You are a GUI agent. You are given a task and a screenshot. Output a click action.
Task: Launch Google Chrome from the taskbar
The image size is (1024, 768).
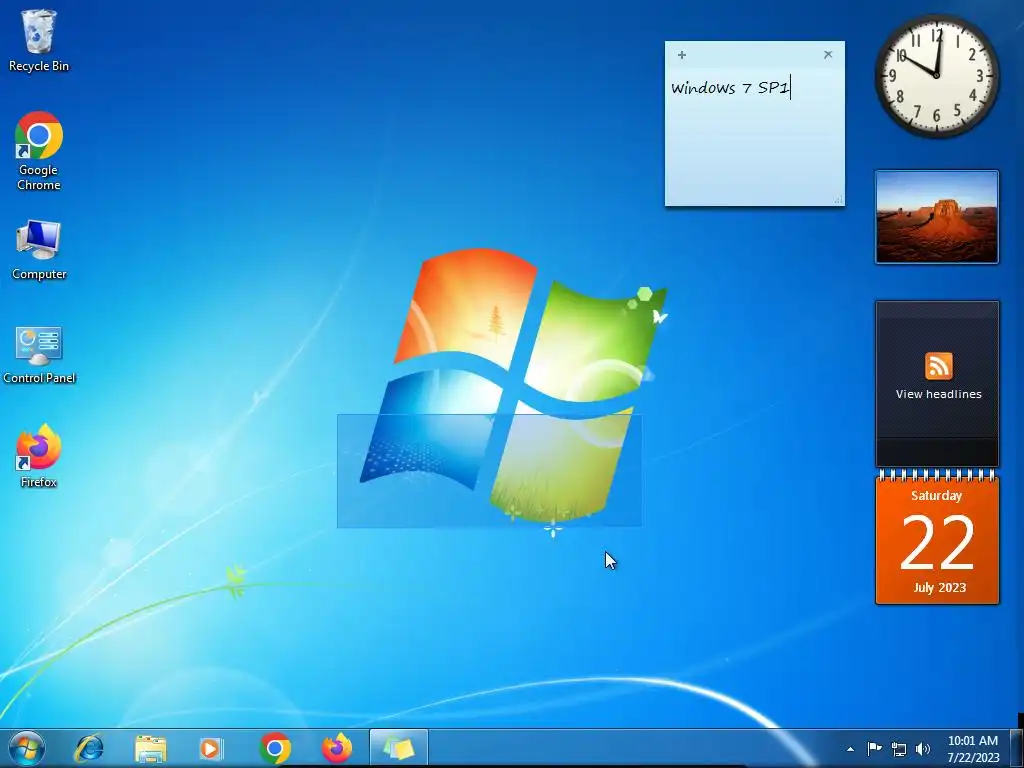(x=275, y=748)
